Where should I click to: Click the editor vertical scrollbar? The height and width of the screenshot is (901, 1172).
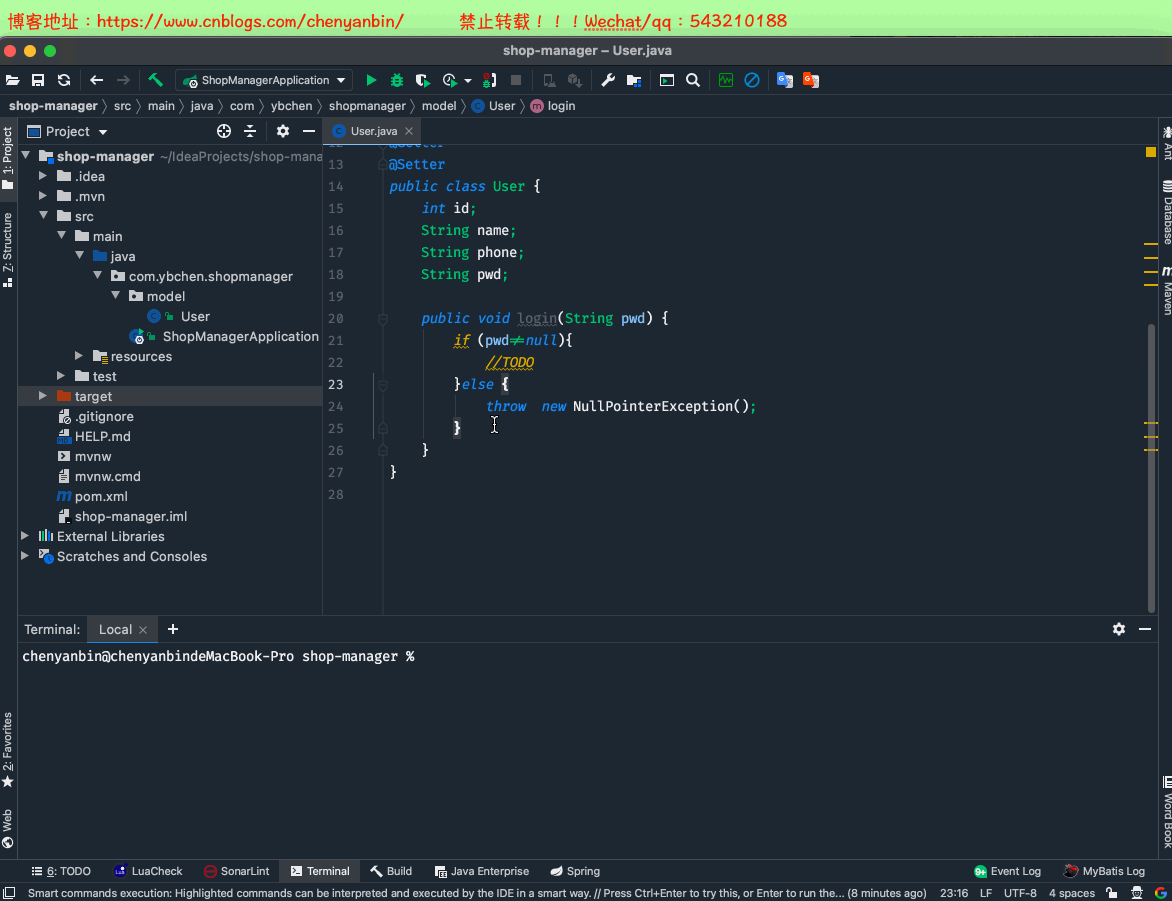point(1151,467)
